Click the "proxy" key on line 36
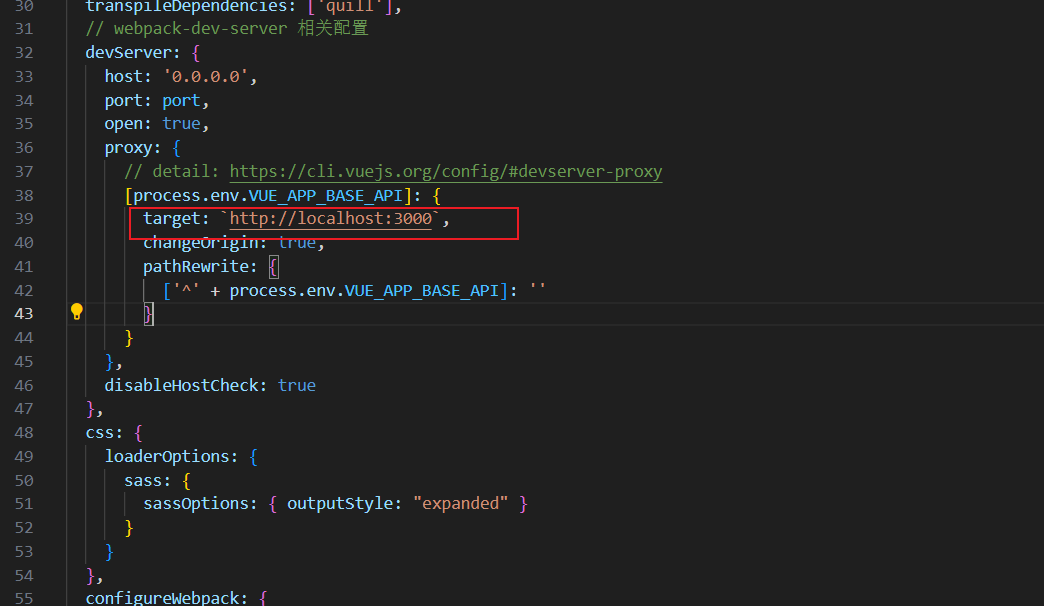 pos(129,148)
